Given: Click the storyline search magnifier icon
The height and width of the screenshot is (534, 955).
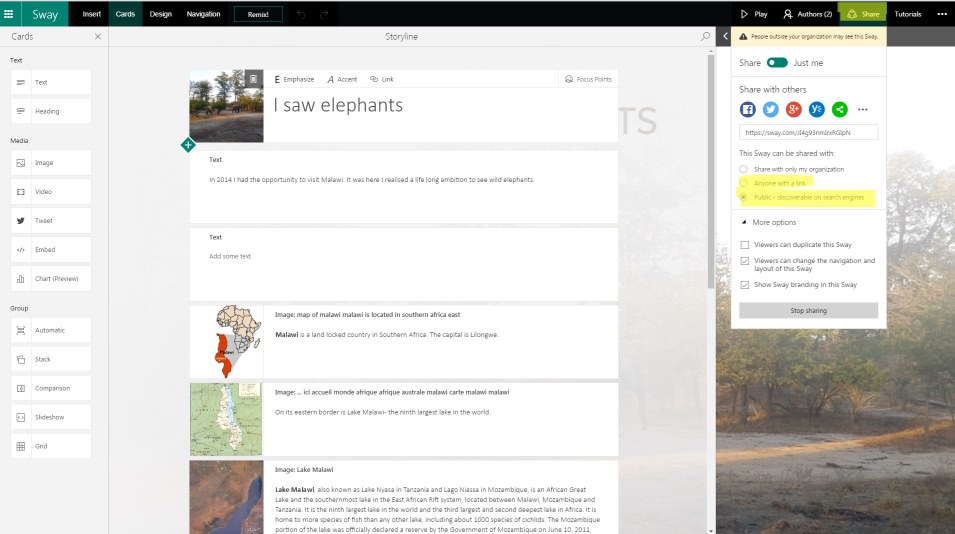Looking at the screenshot, I should pyautogui.click(x=706, y=37).
